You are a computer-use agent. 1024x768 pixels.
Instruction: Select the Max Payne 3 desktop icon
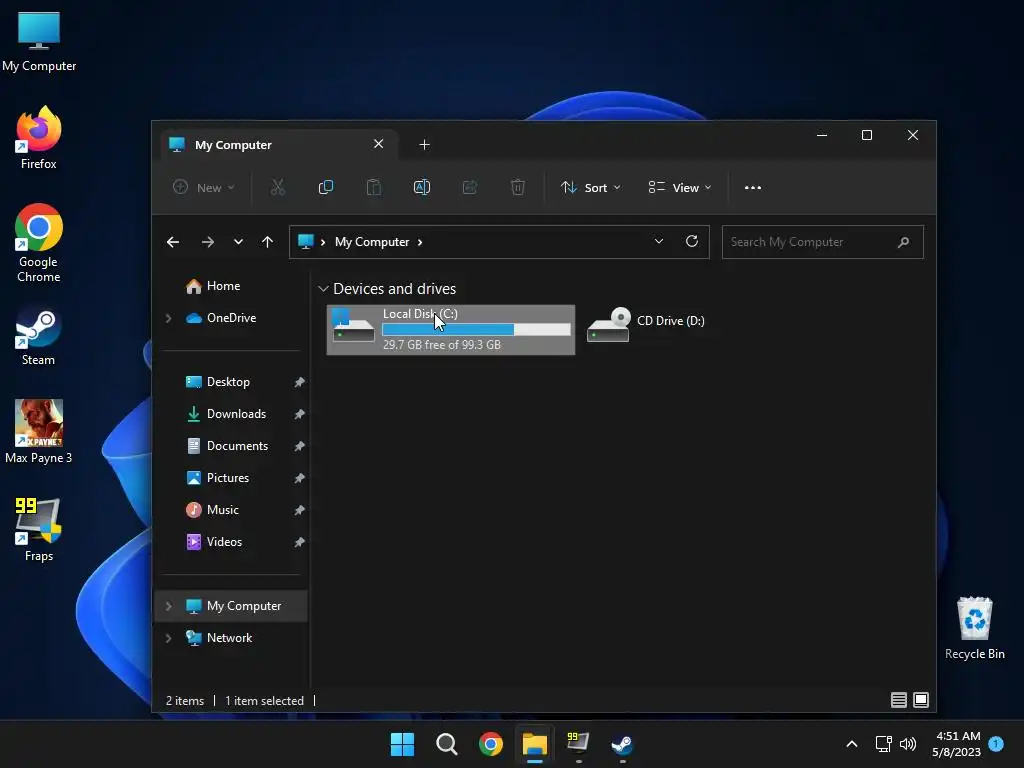39,432
